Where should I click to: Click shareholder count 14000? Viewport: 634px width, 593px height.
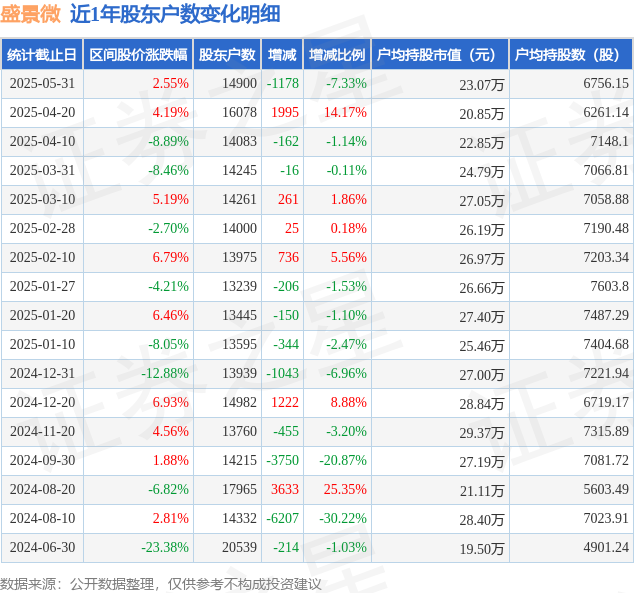(239, 228)
